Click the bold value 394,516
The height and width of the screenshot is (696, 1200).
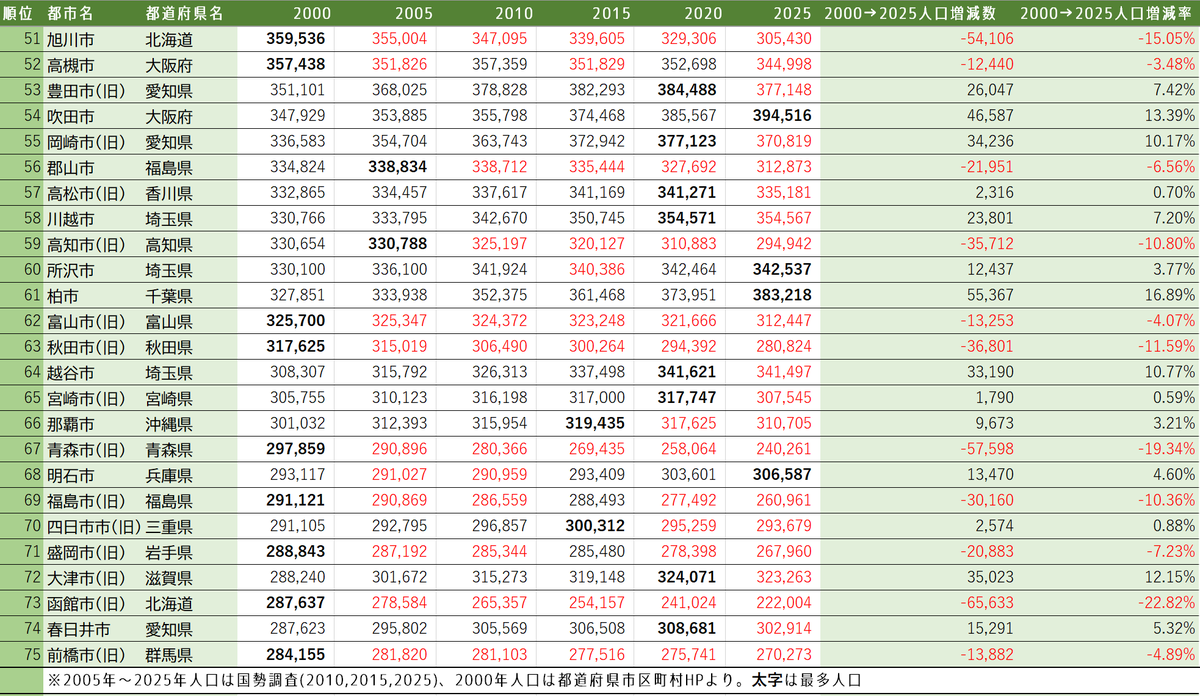(x=781, y=114)
